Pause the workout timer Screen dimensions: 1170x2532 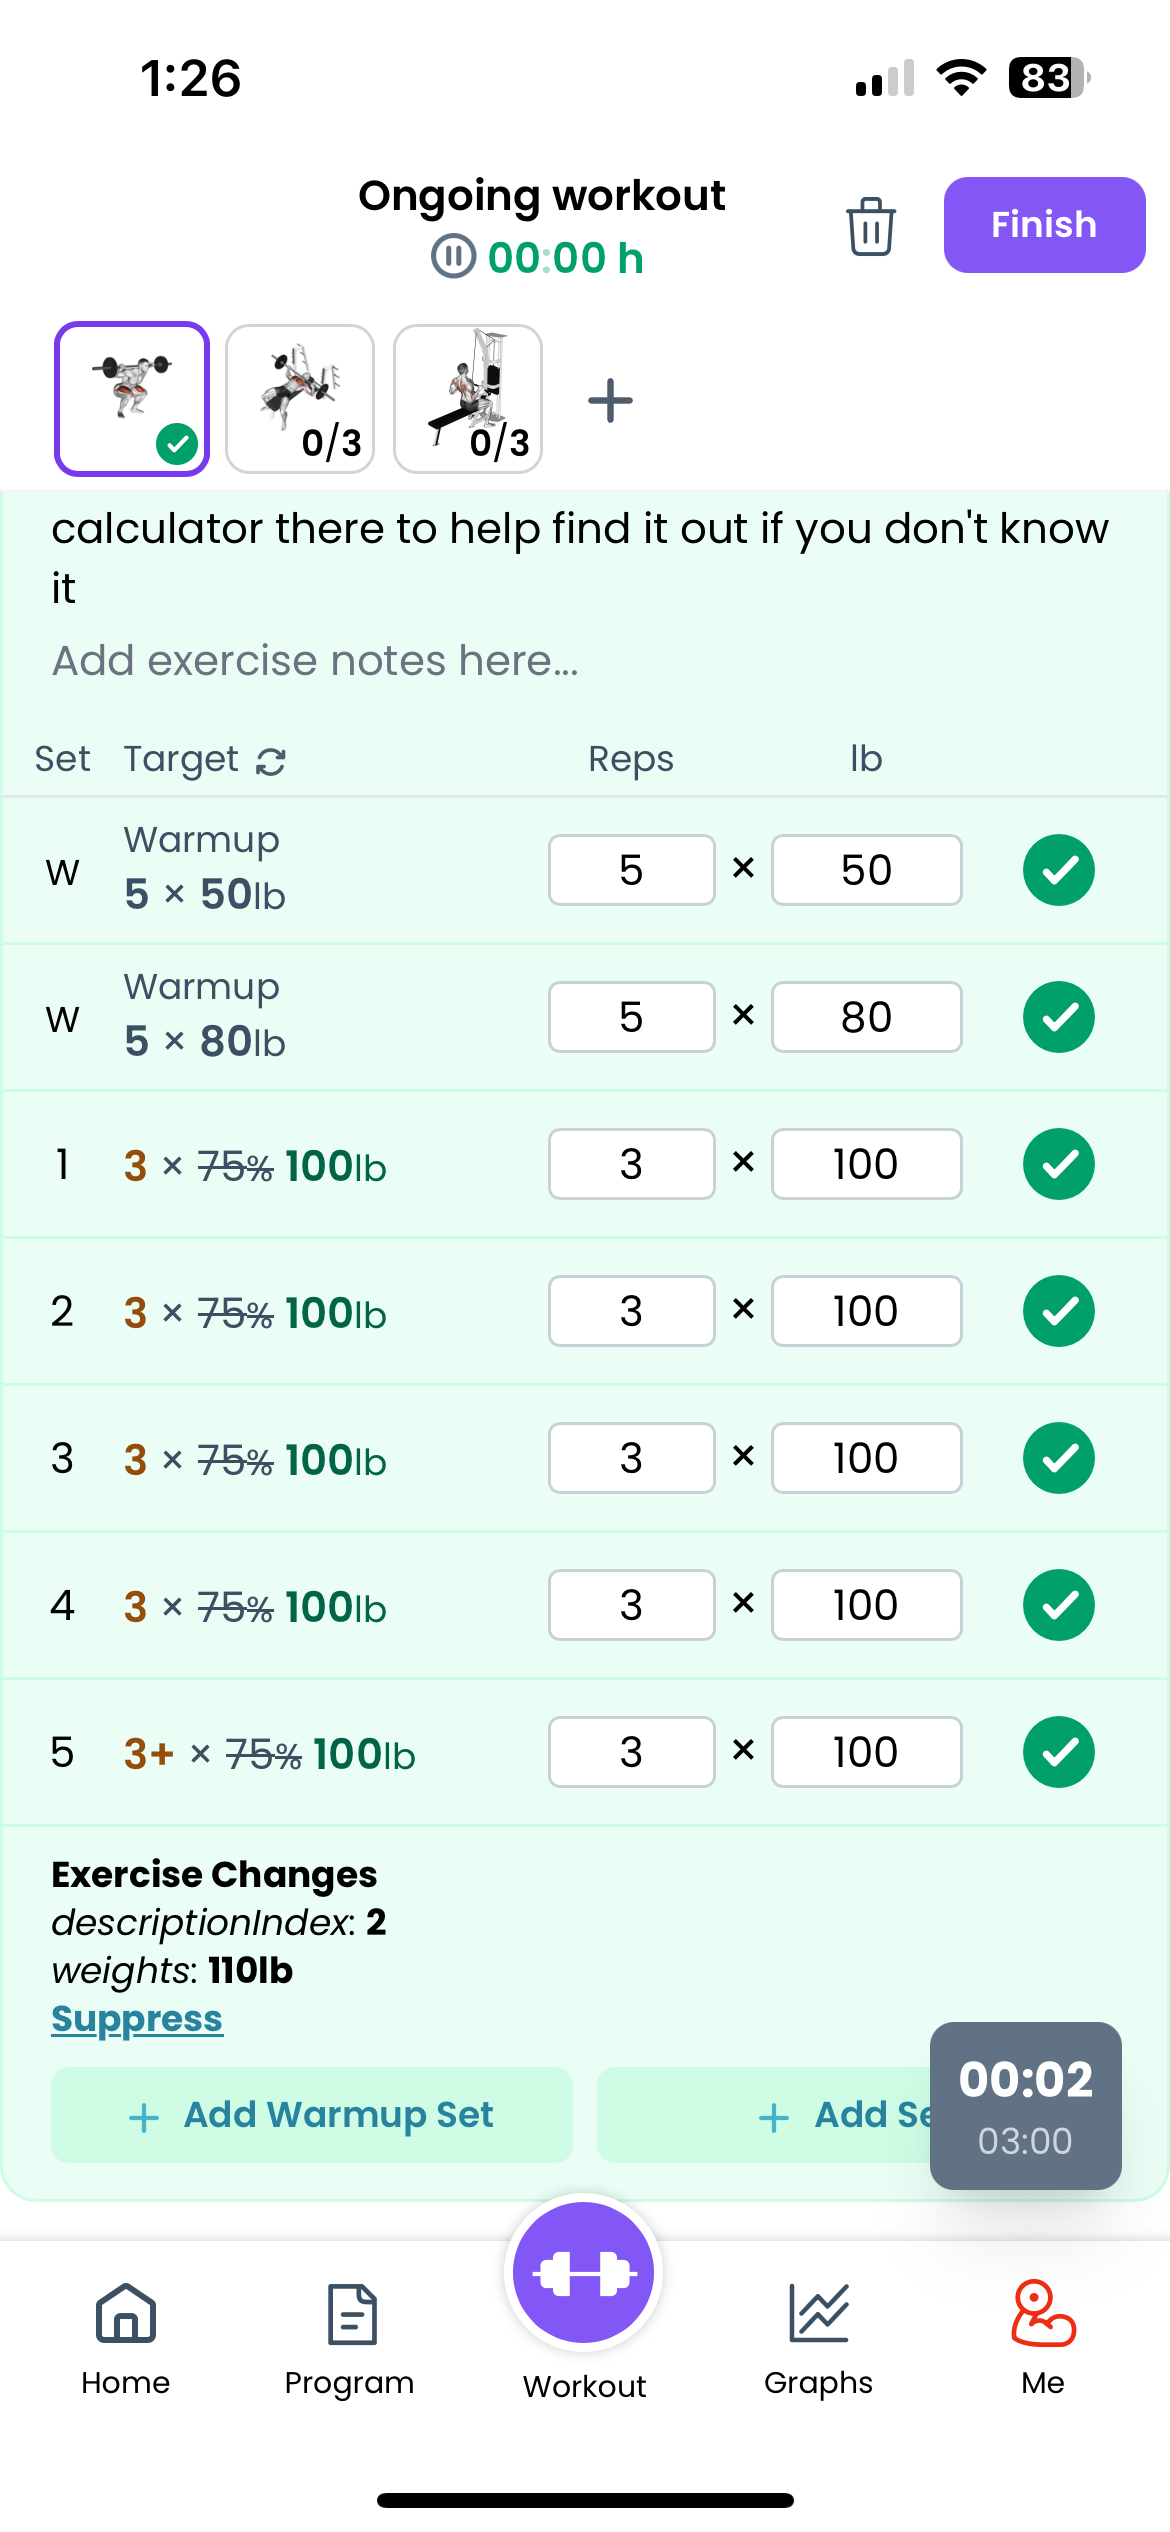(x=453, y=257)
